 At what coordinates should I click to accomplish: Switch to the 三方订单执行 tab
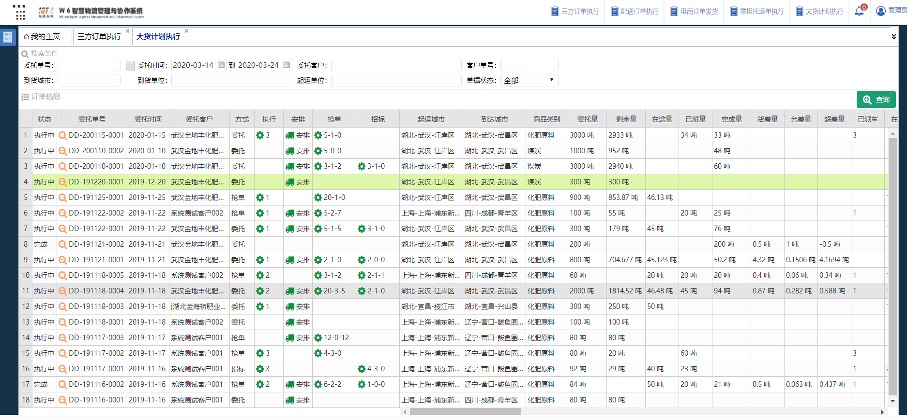point(99,37)
